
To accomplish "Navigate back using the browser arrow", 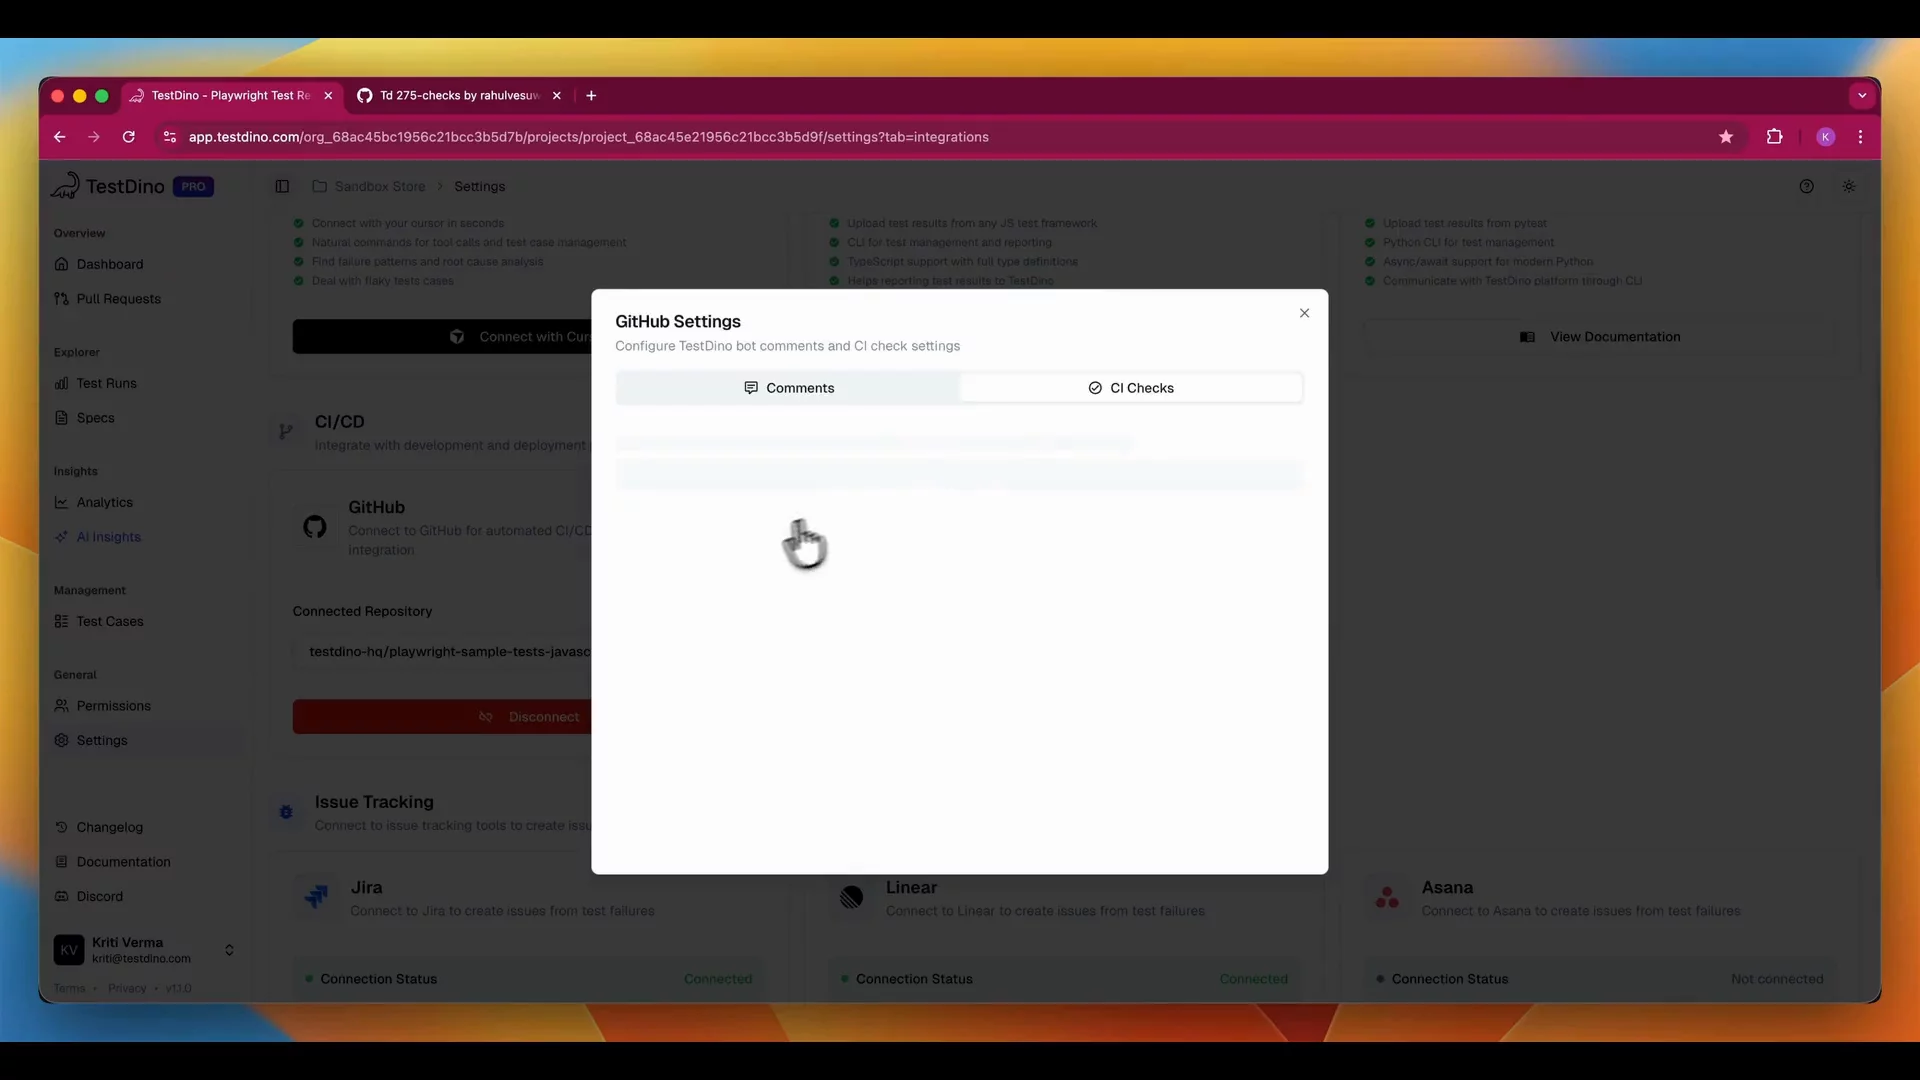I will [x=59, y=137].
